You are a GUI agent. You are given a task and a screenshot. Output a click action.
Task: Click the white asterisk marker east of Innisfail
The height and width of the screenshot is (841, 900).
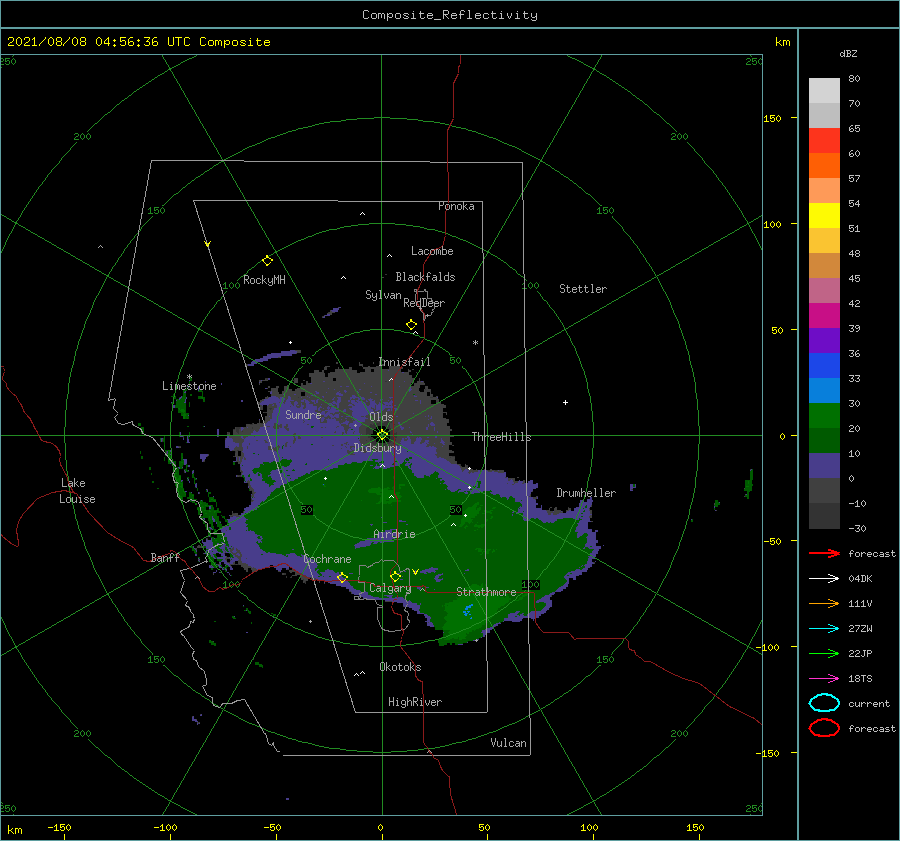pos(475,343)
